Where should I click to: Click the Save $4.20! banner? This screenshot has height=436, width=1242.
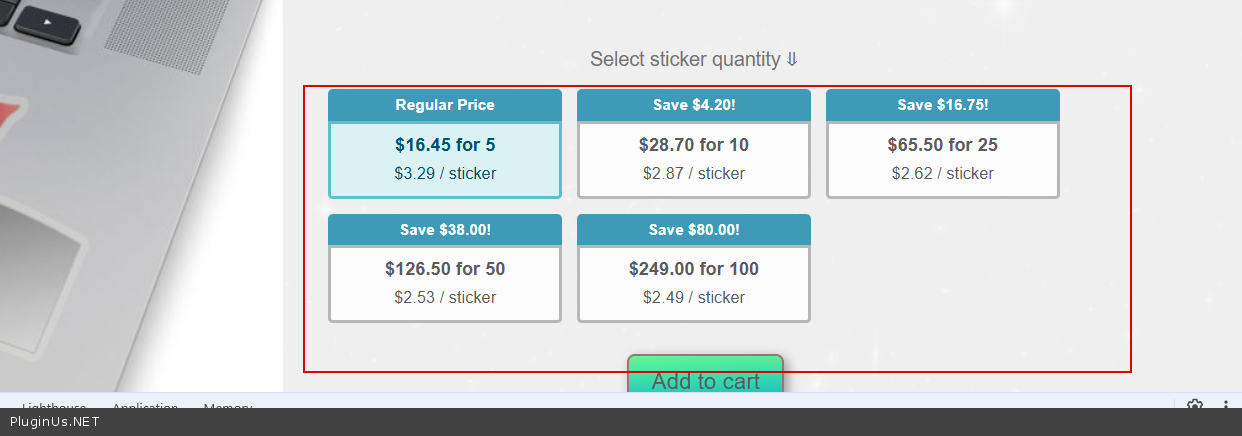click(694, 105)
